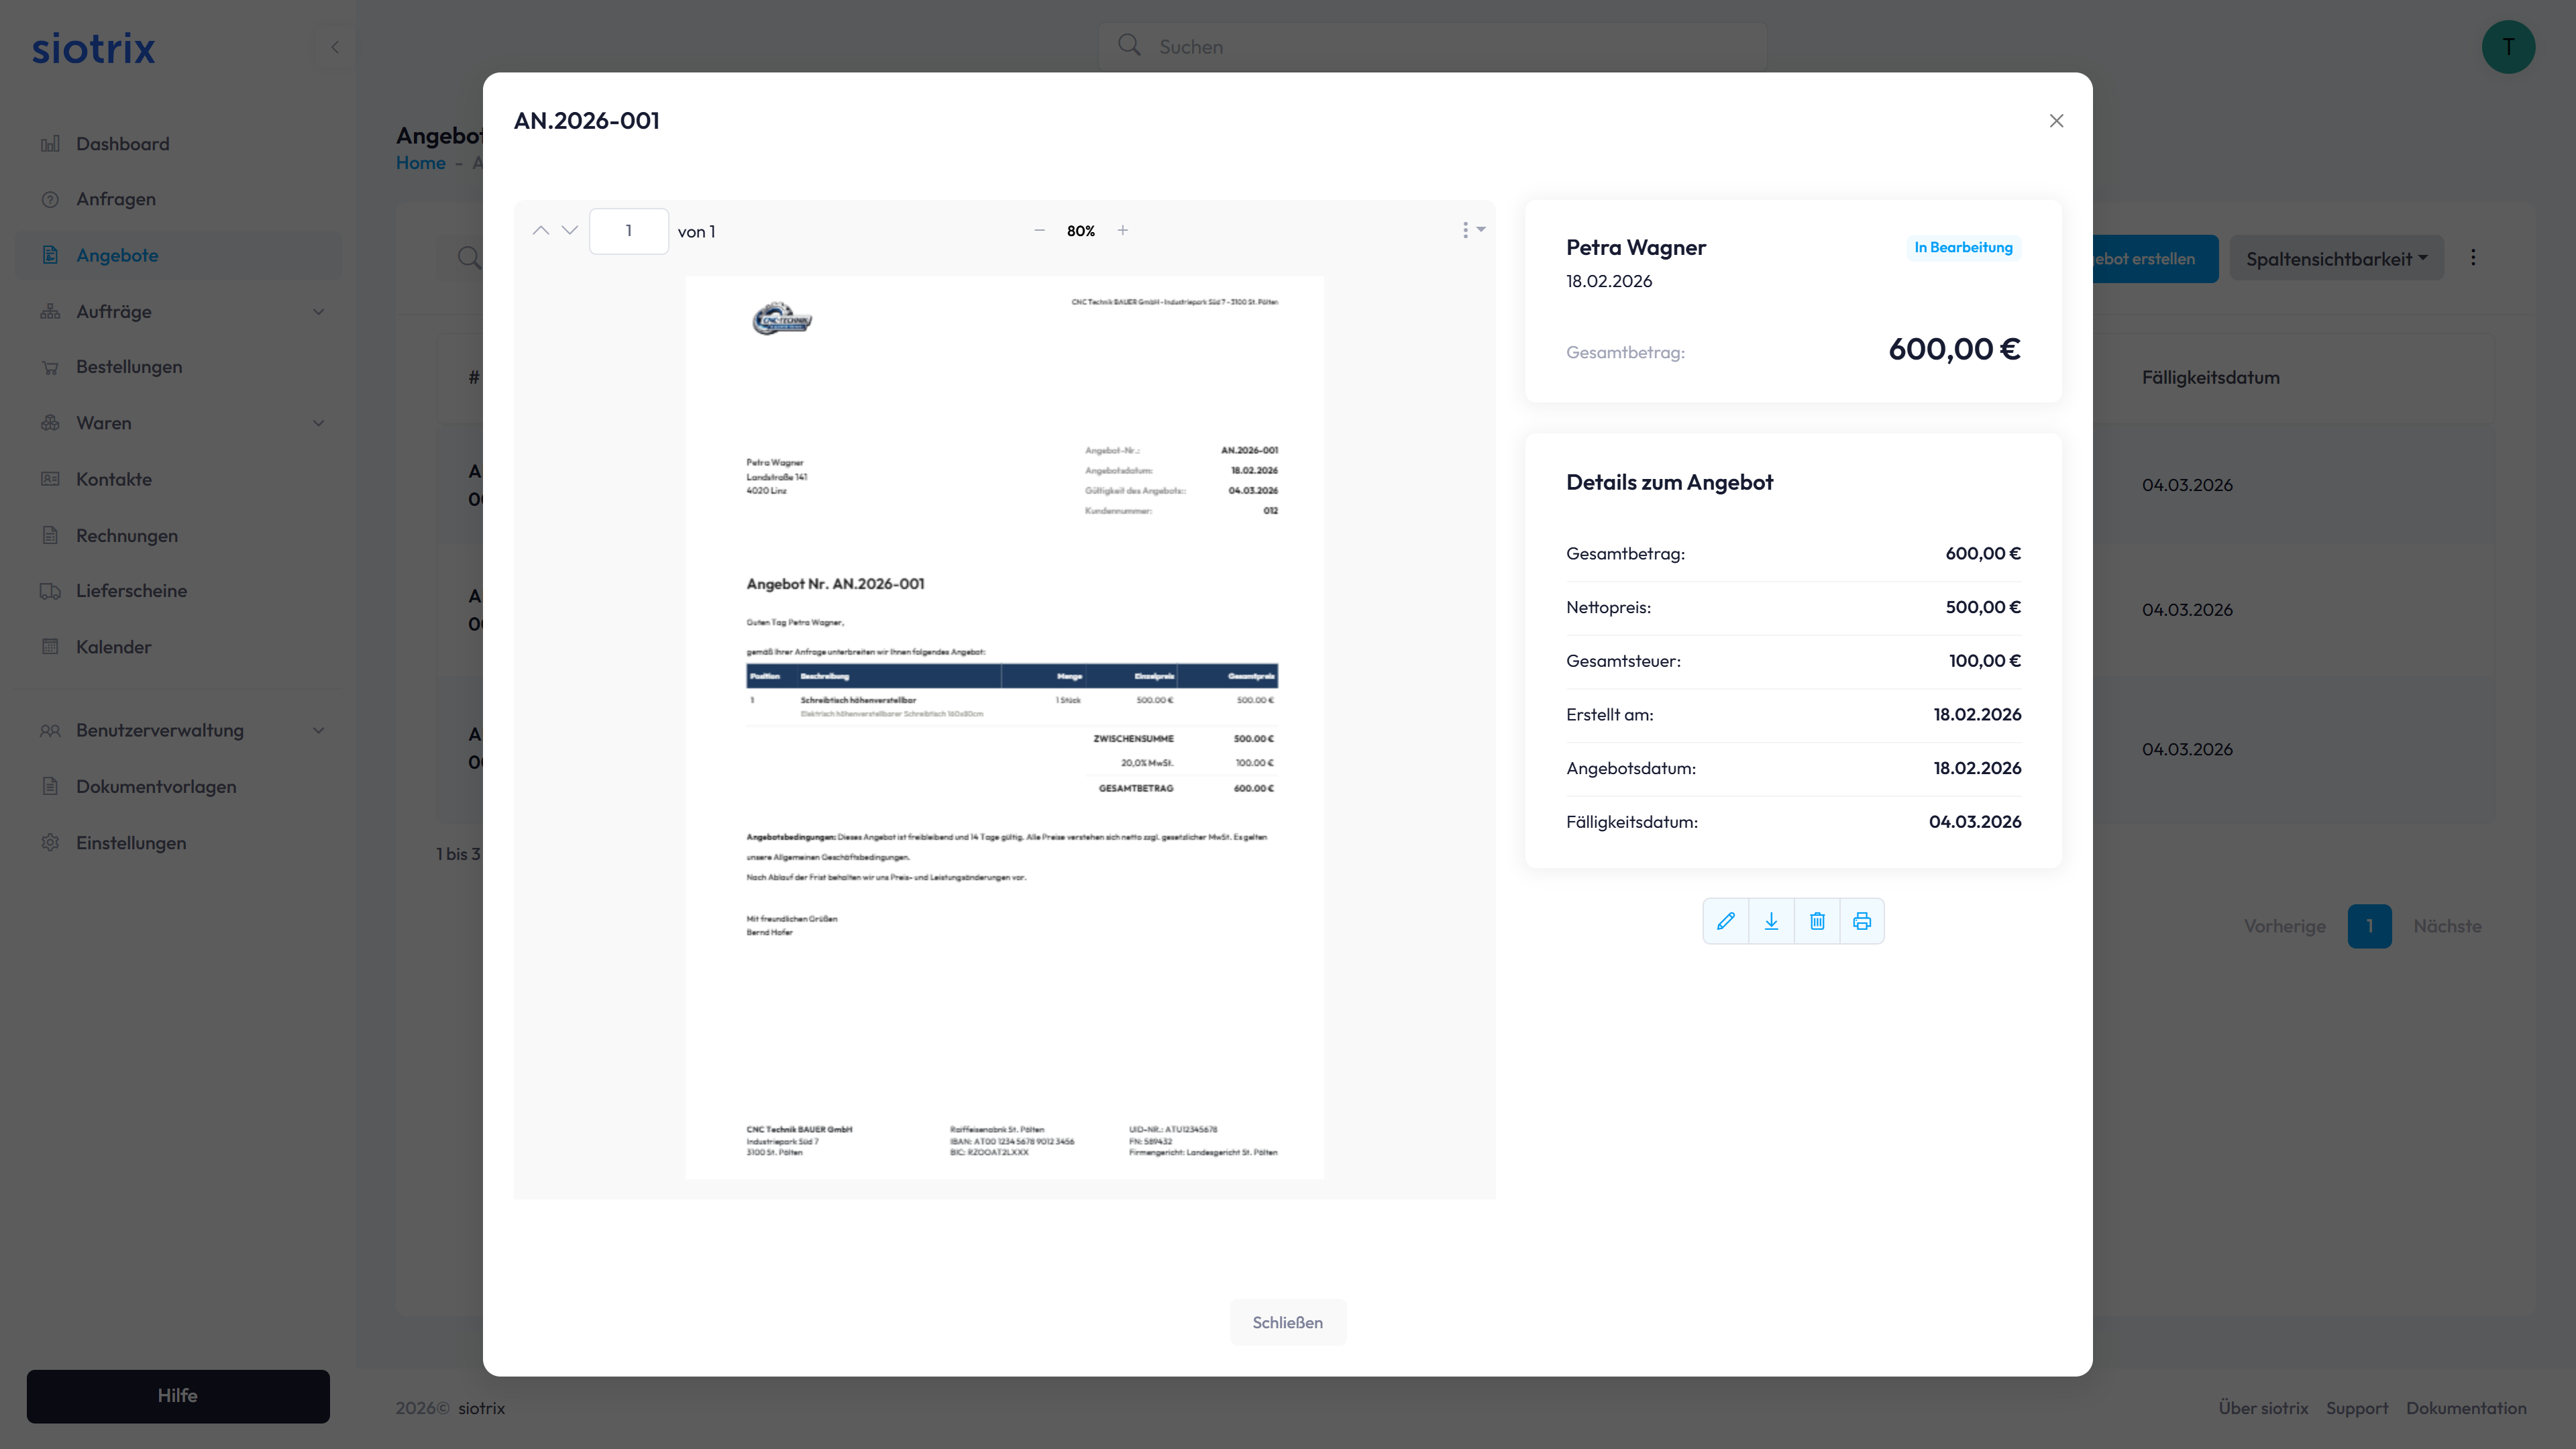Click the Schließen button
The width and height of the screenshot is (2576, 1449).
1287,1322
